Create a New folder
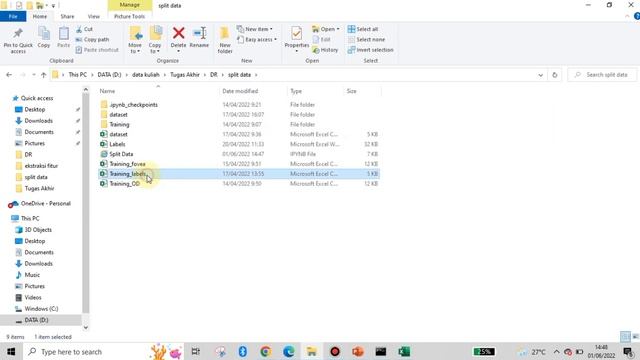Image resolution: width=640 pixels, height=360 pixels. point(225,40)
